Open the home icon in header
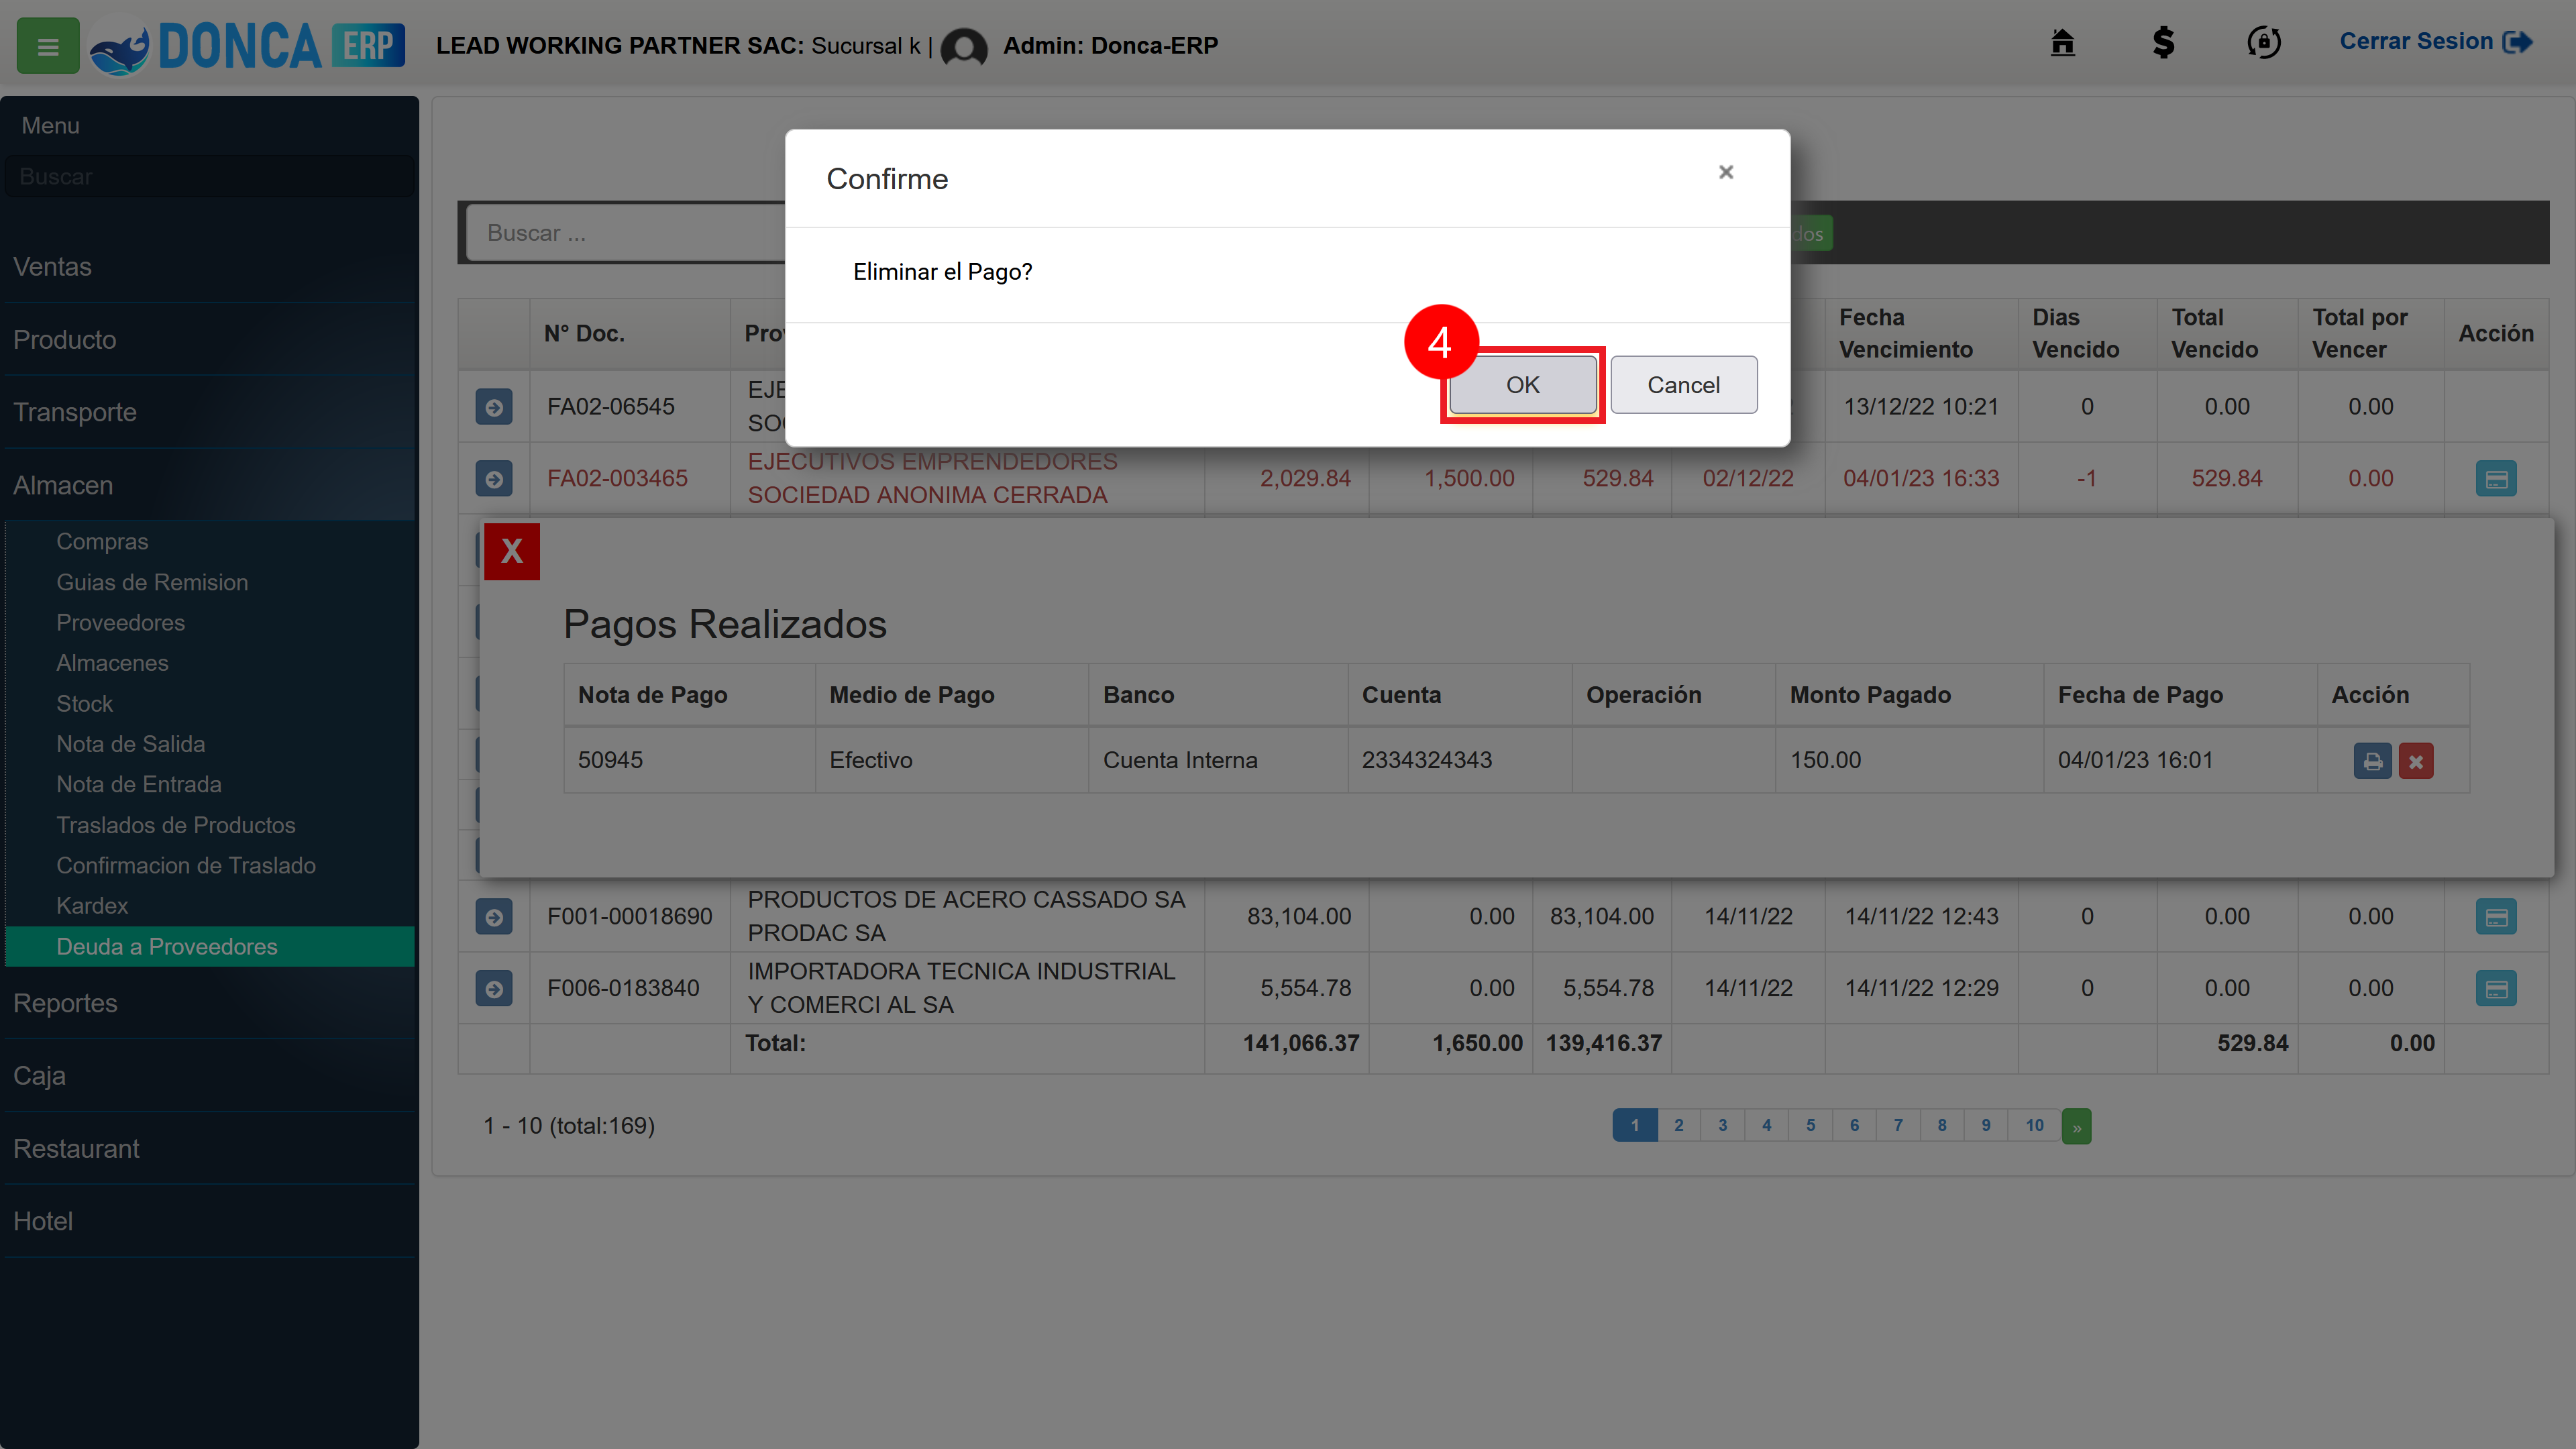Viewport: 2576px width, 1449px height. click(x=2062, y=42)
